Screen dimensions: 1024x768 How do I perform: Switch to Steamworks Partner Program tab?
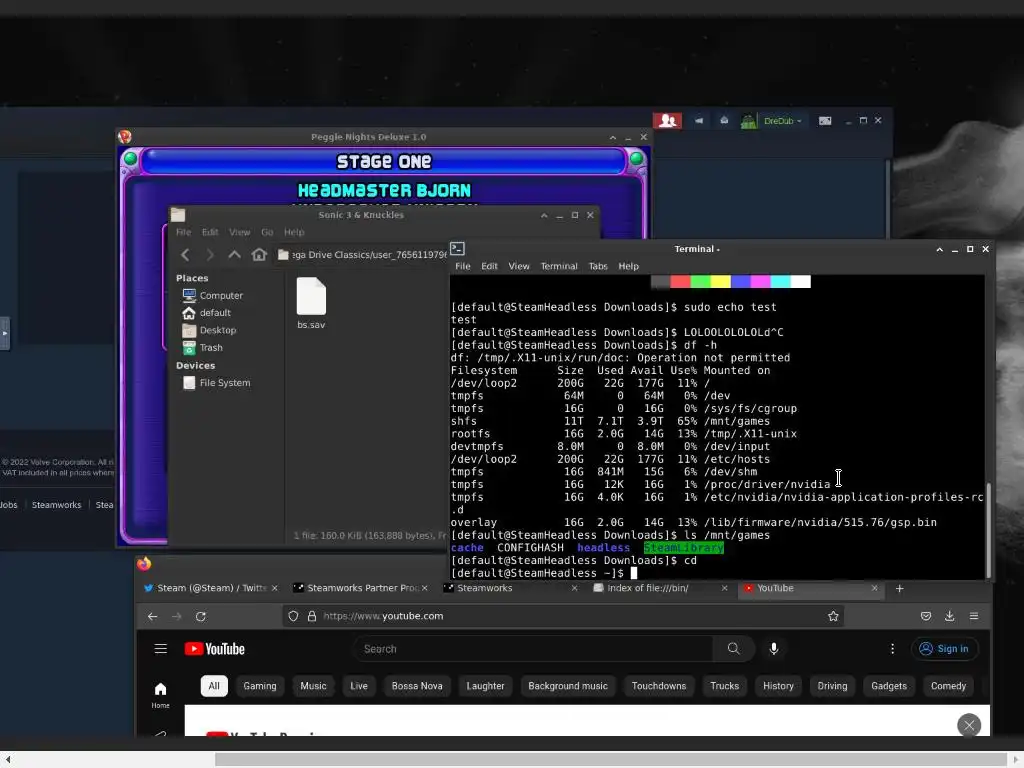tap(360, 588)
